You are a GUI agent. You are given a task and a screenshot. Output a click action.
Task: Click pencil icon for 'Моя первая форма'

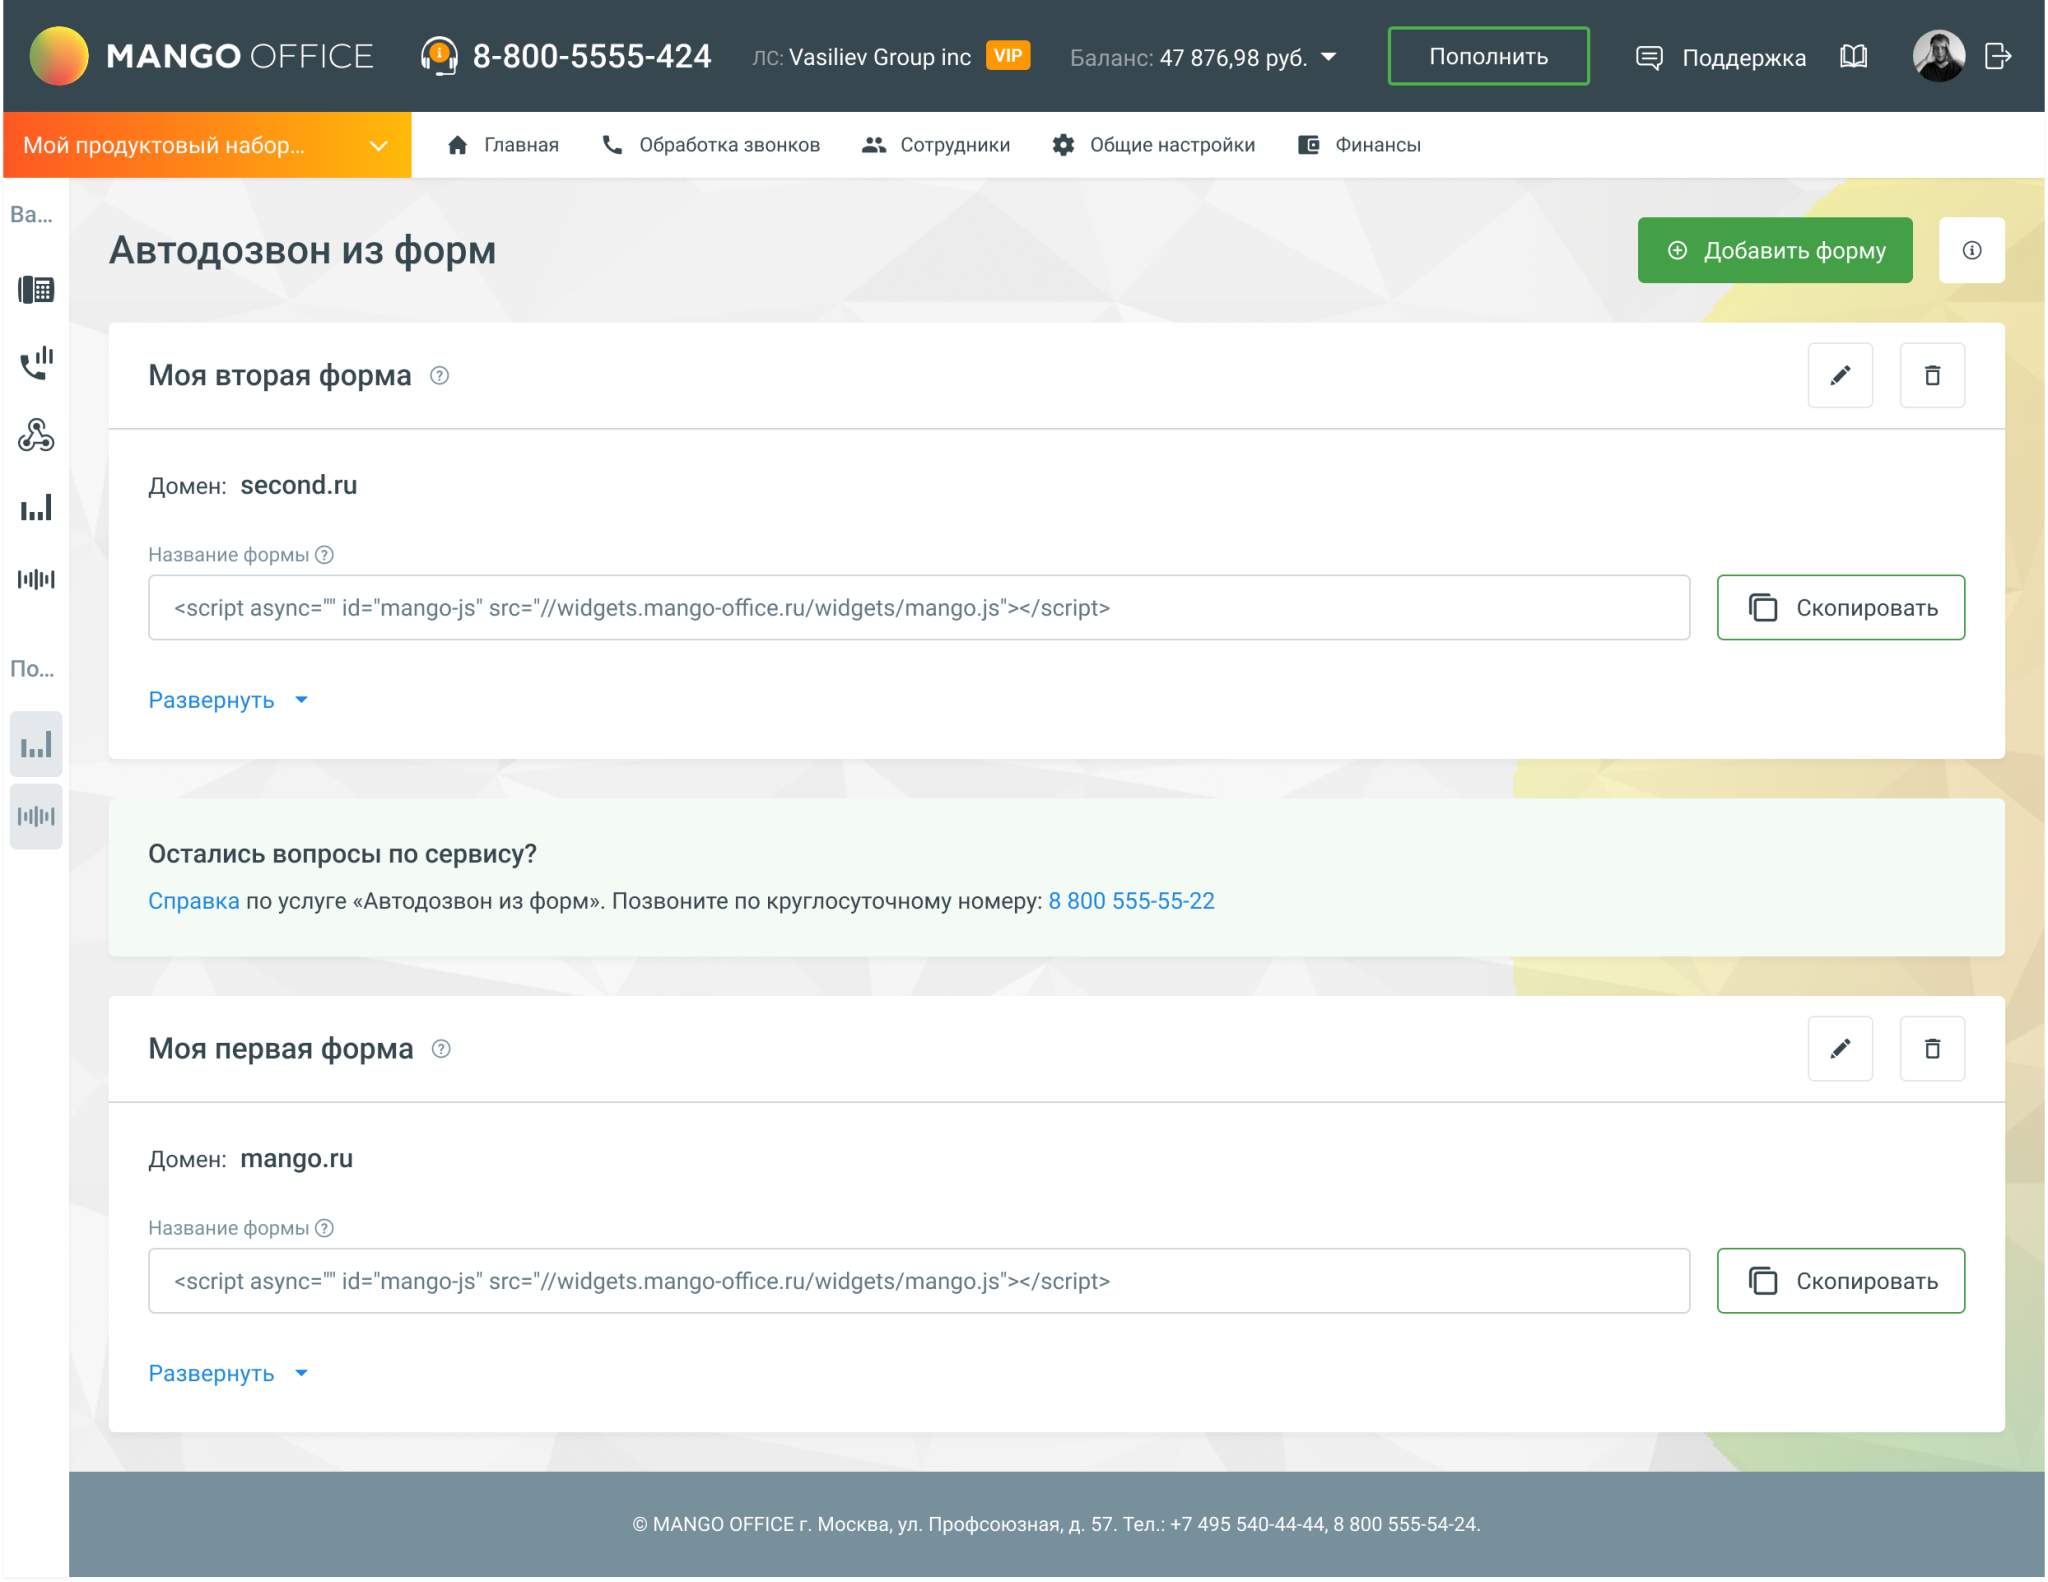pyautogui.click(x=1839, y=1048)
